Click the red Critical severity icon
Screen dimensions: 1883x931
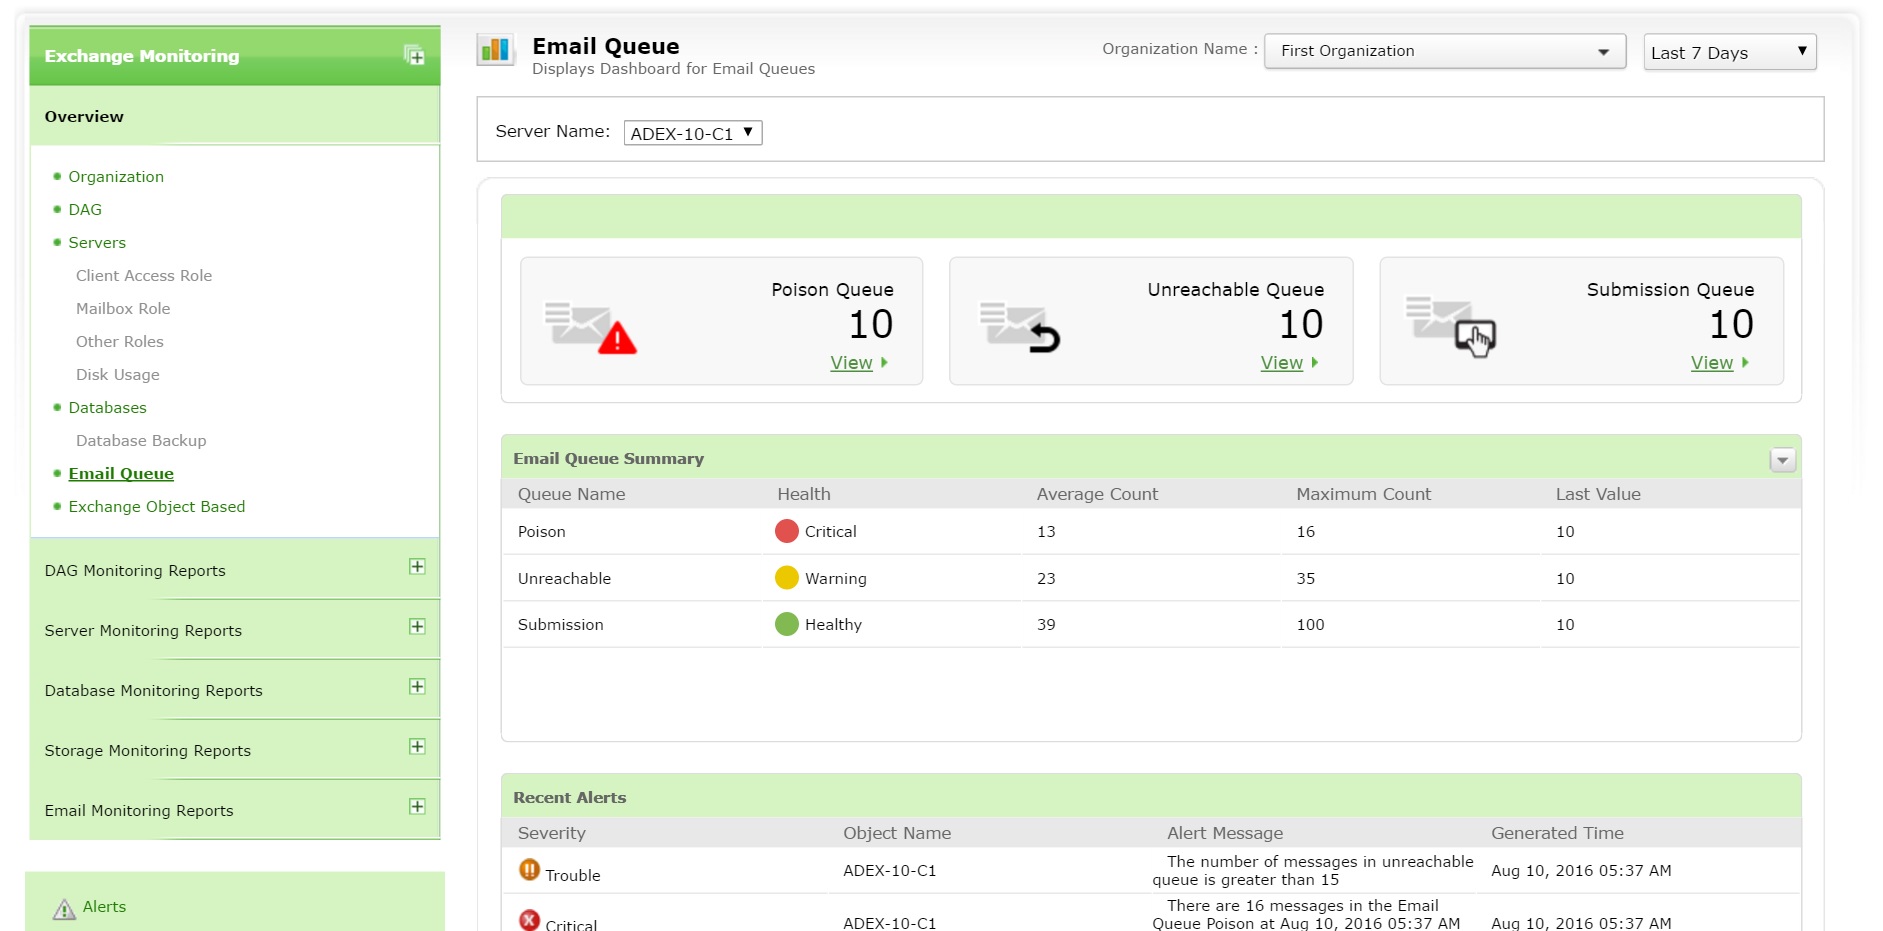pyautogui.click(x=529, y=920)
